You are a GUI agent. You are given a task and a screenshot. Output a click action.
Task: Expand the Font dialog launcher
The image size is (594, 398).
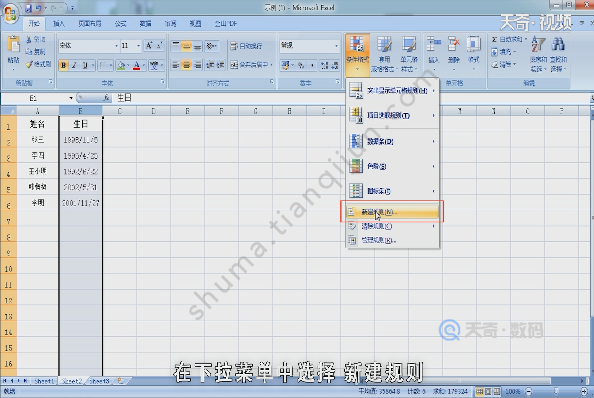tap(163, 82)
